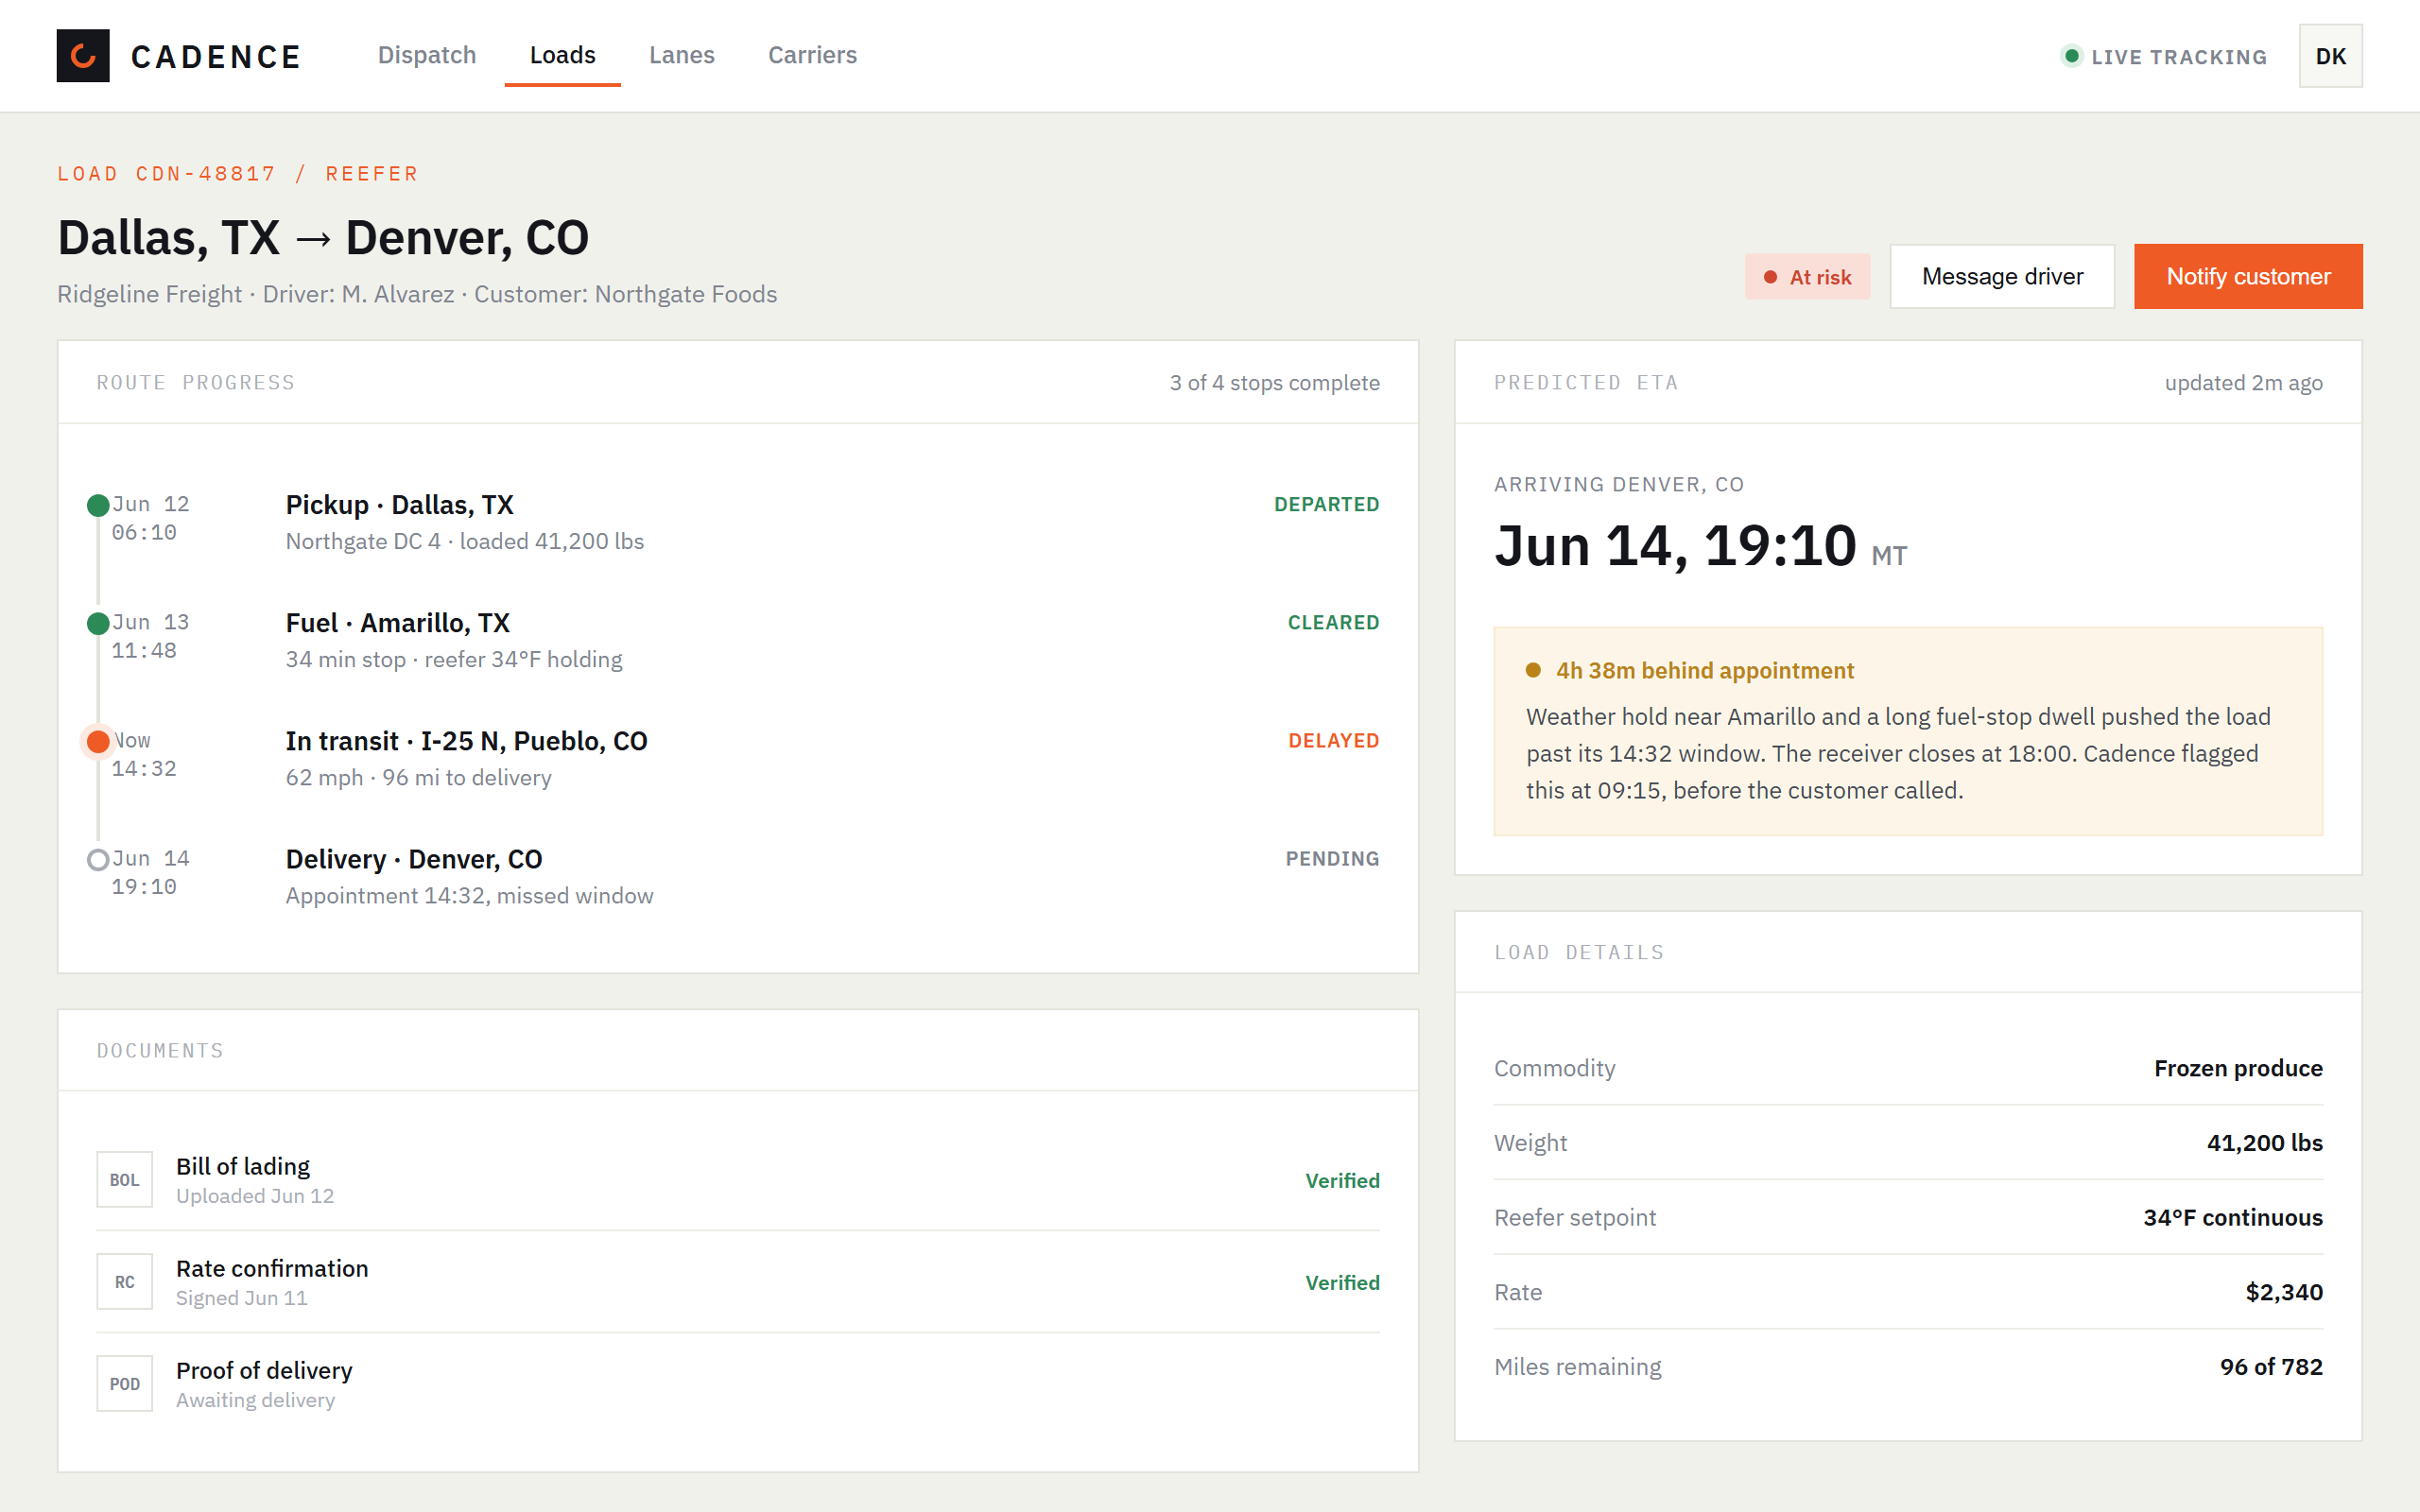The height and width of the screenshot is (1512, 2420).
Task: Click the 62 mph · 96 mi to delivery text
Action: (x=419, y=777)
